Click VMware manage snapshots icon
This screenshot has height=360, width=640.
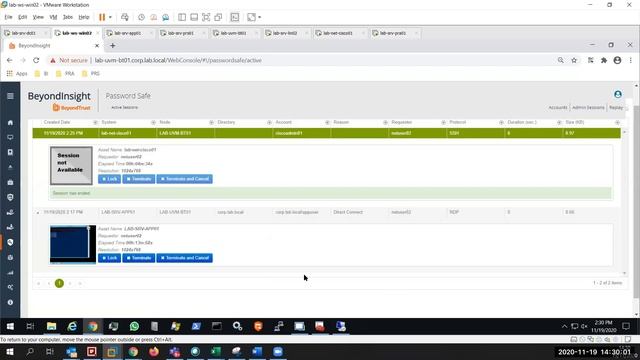click(x=165, y=17)
